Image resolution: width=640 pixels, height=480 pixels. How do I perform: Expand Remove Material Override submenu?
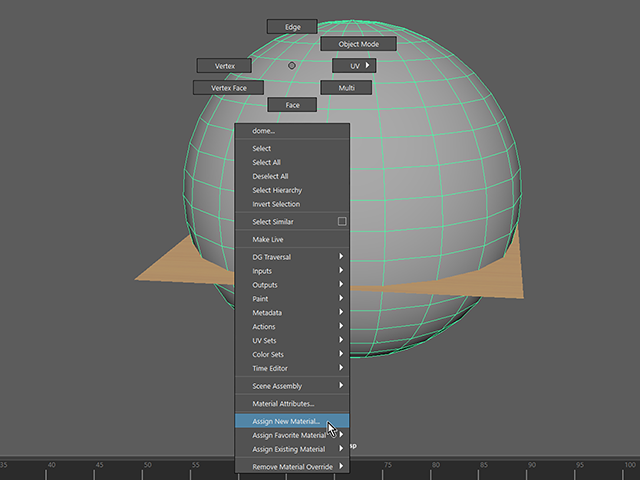[x=292, y=467]
